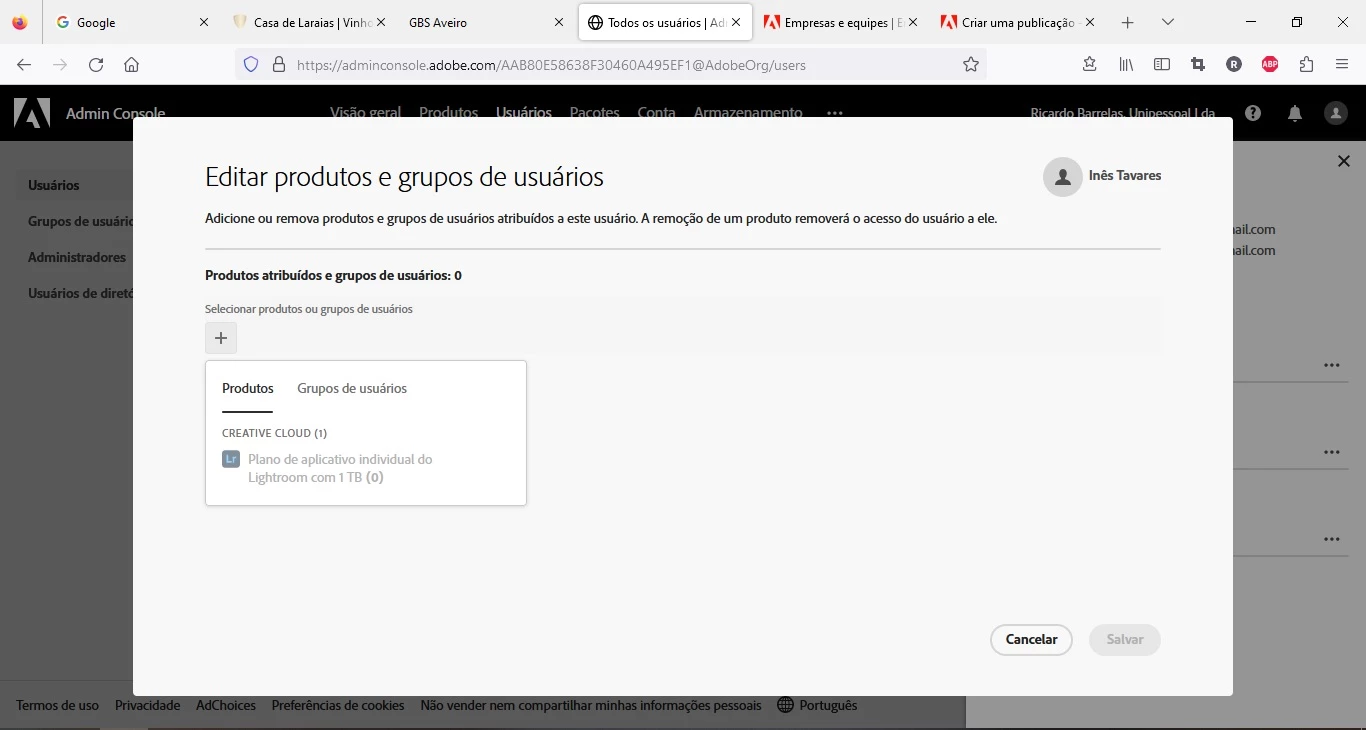
Task: Open the Adblock Plus extension icon
Action: (1270, 65)
